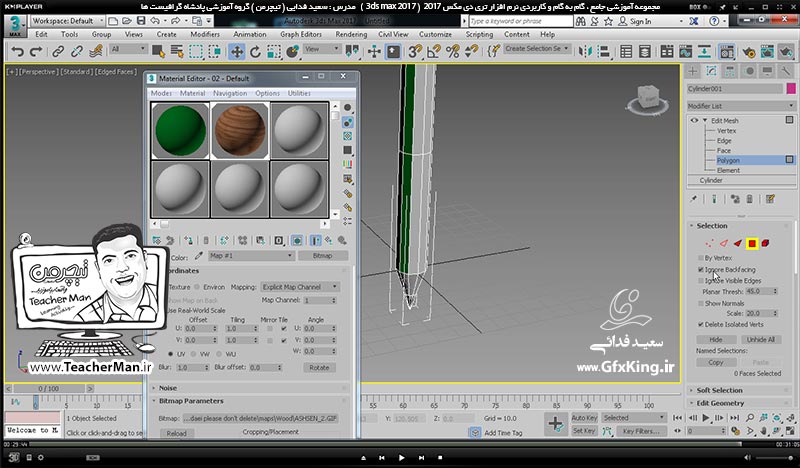The height and width of the screenshot is (468, 800).
Task: Click the Hide button
Action: pyautogui.click(x=716, y=339)
